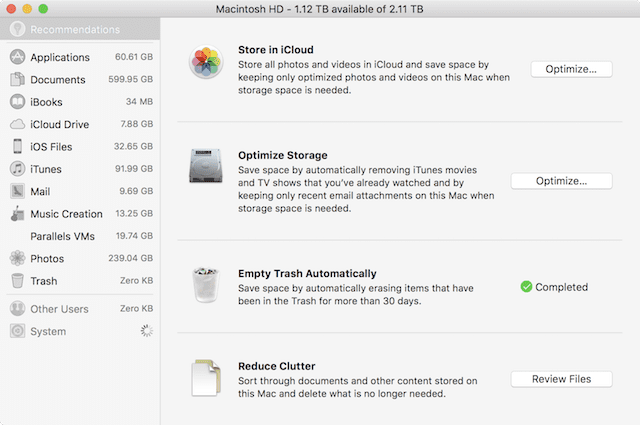Open the Other Users category

click(x=61, y=309)
